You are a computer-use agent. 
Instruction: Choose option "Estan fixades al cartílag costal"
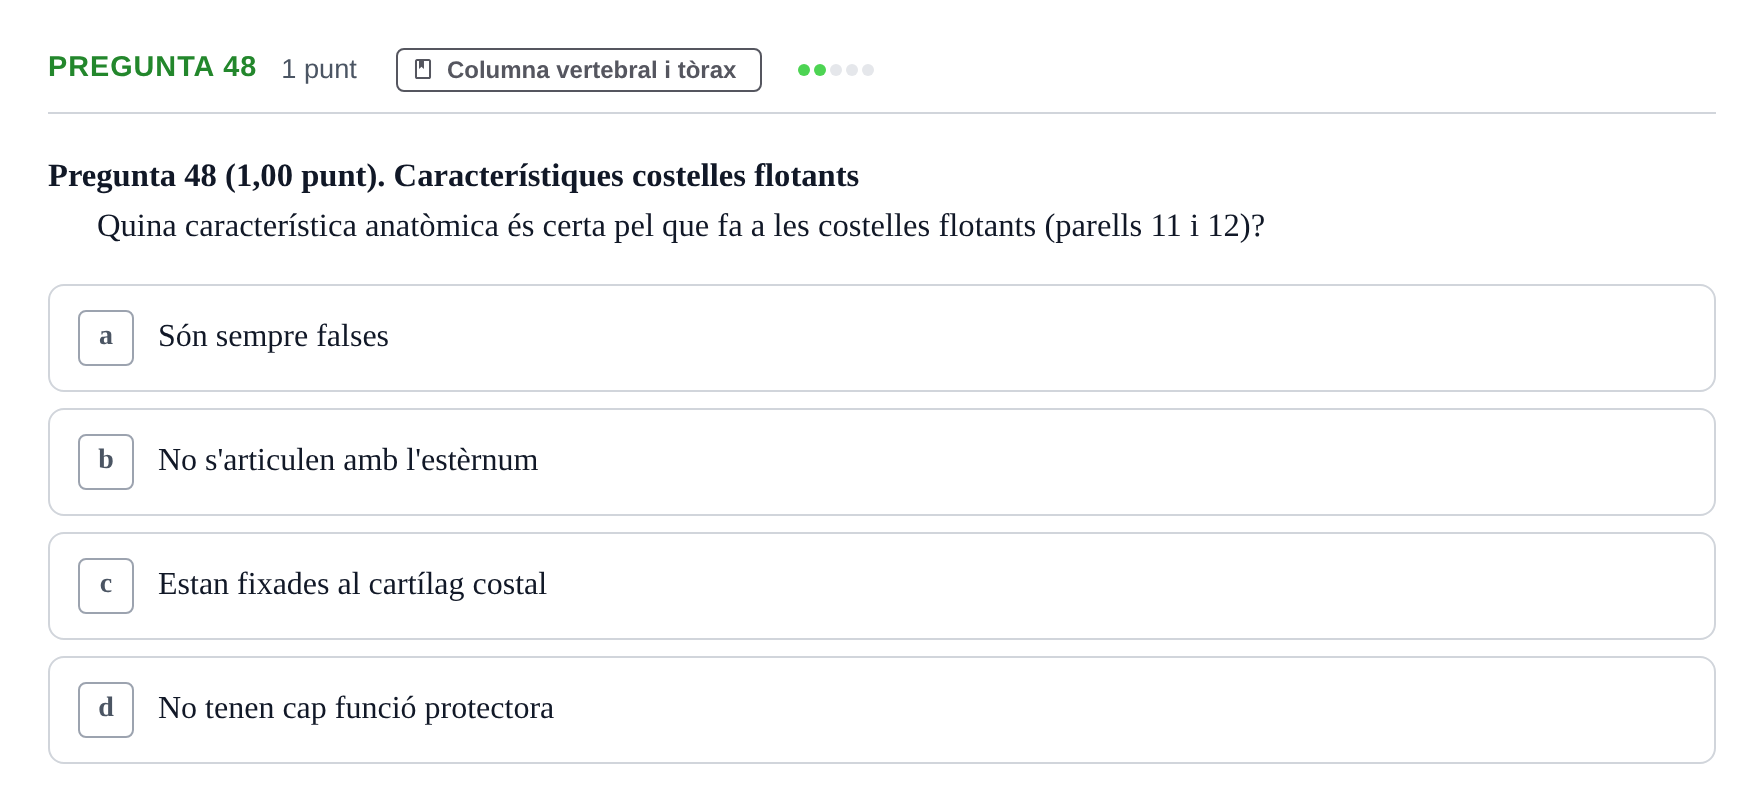pyautogui.click(x=882, y=586)
